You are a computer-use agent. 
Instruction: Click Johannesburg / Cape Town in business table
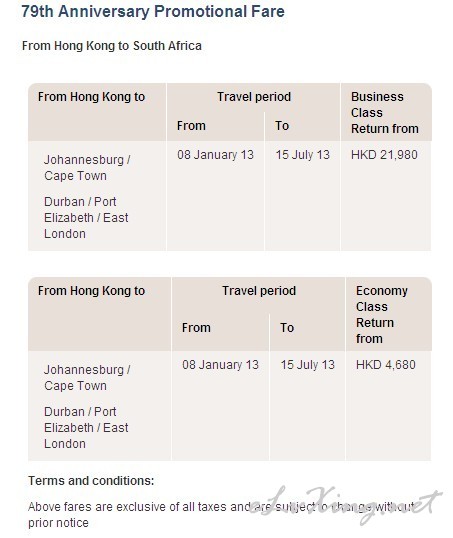87,168
